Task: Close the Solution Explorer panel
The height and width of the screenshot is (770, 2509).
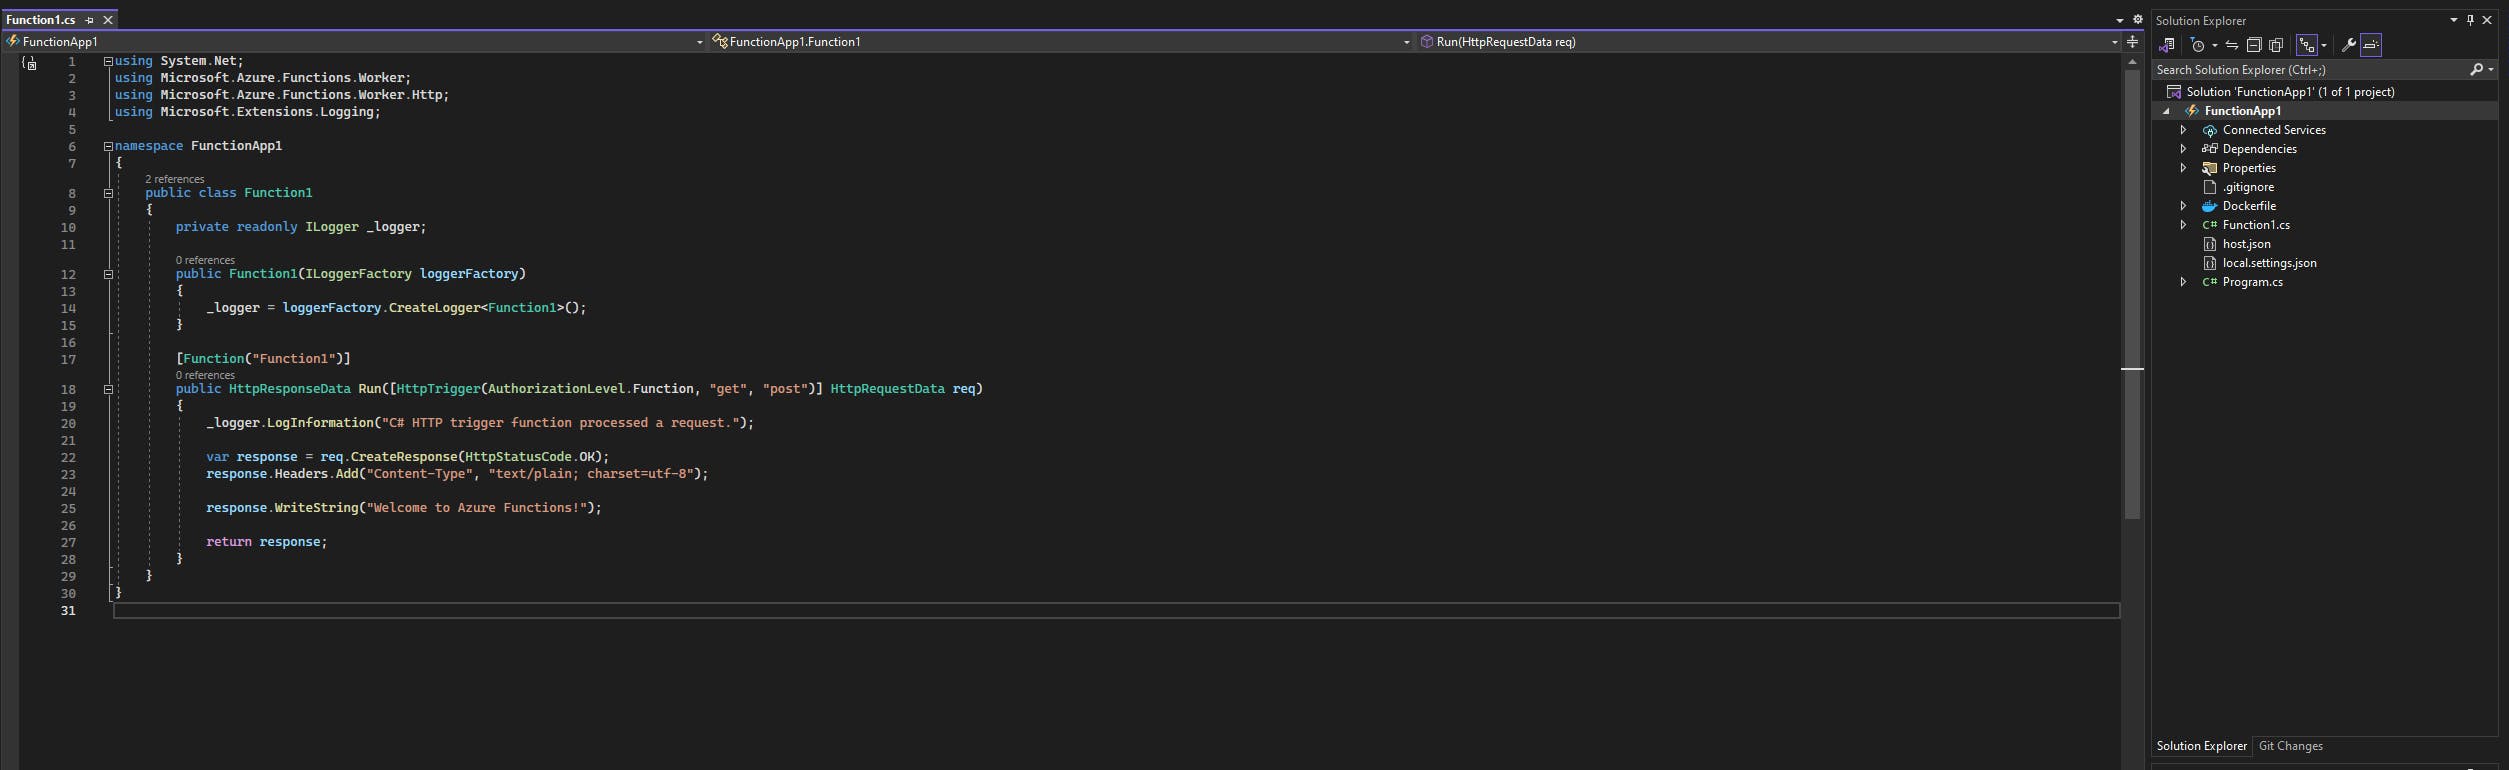Action: point(2487,20)
